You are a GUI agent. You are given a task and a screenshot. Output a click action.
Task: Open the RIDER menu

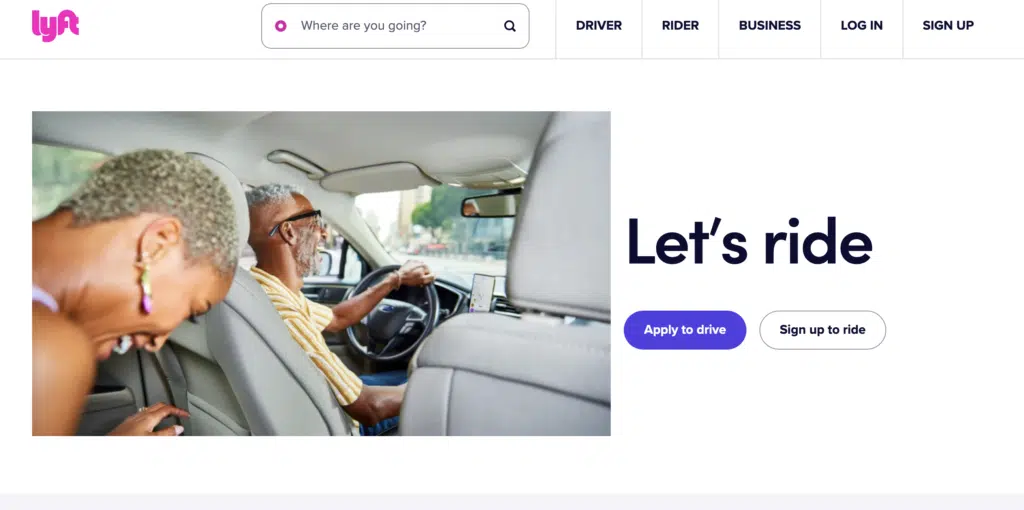point(680,25)
